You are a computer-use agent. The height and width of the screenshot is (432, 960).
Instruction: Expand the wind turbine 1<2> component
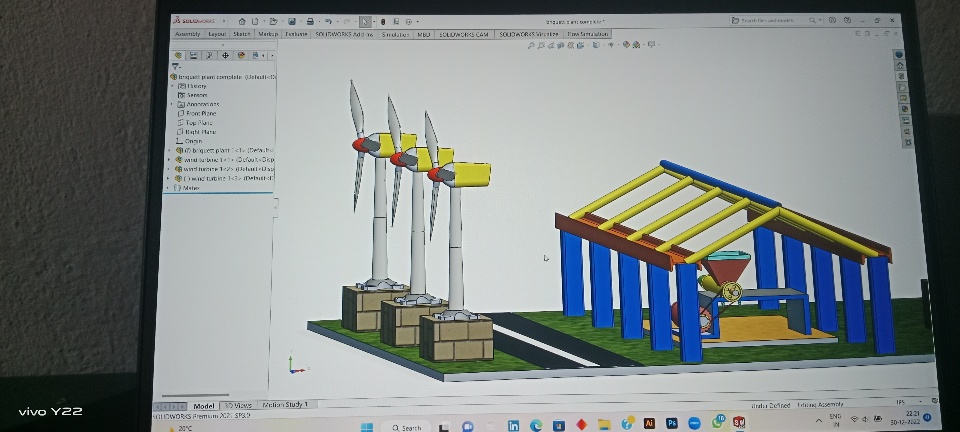[169, 169]
